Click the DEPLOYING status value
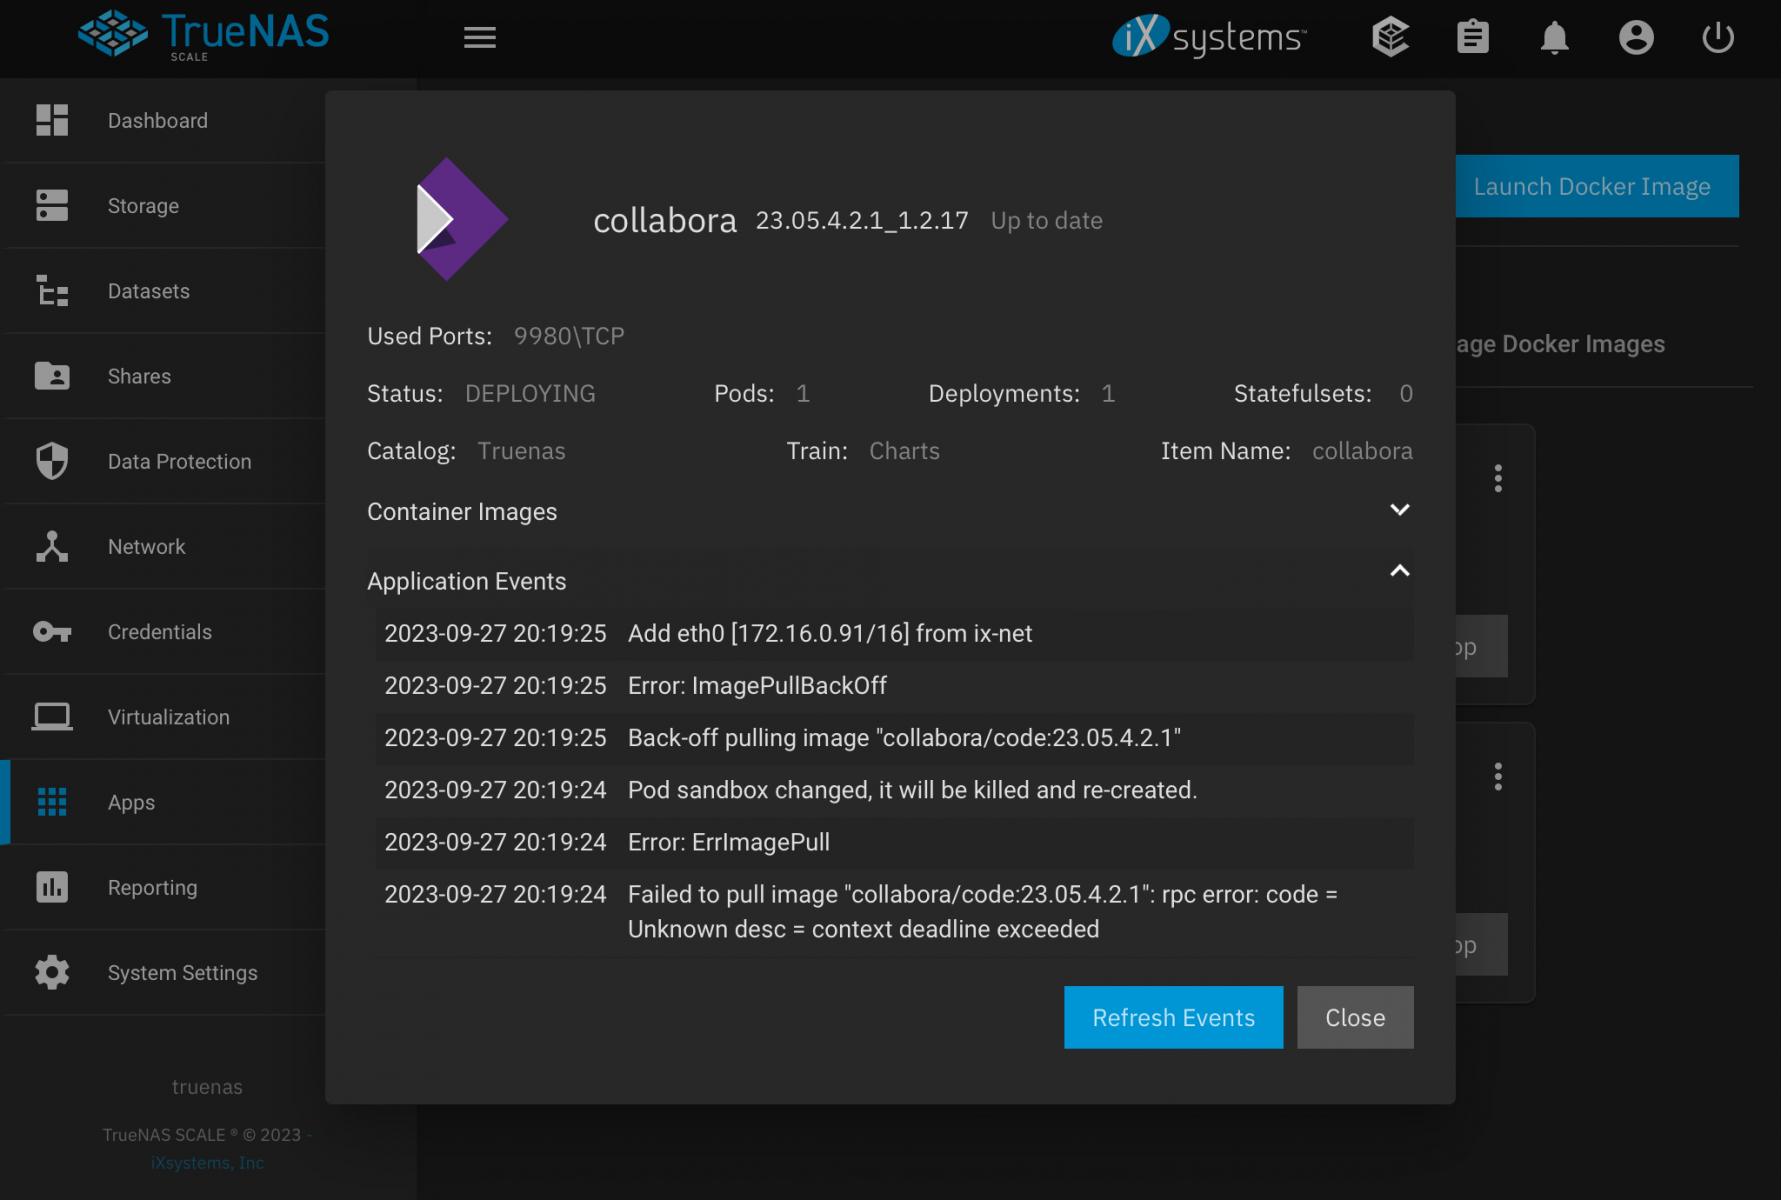 [x=530, y=394]
